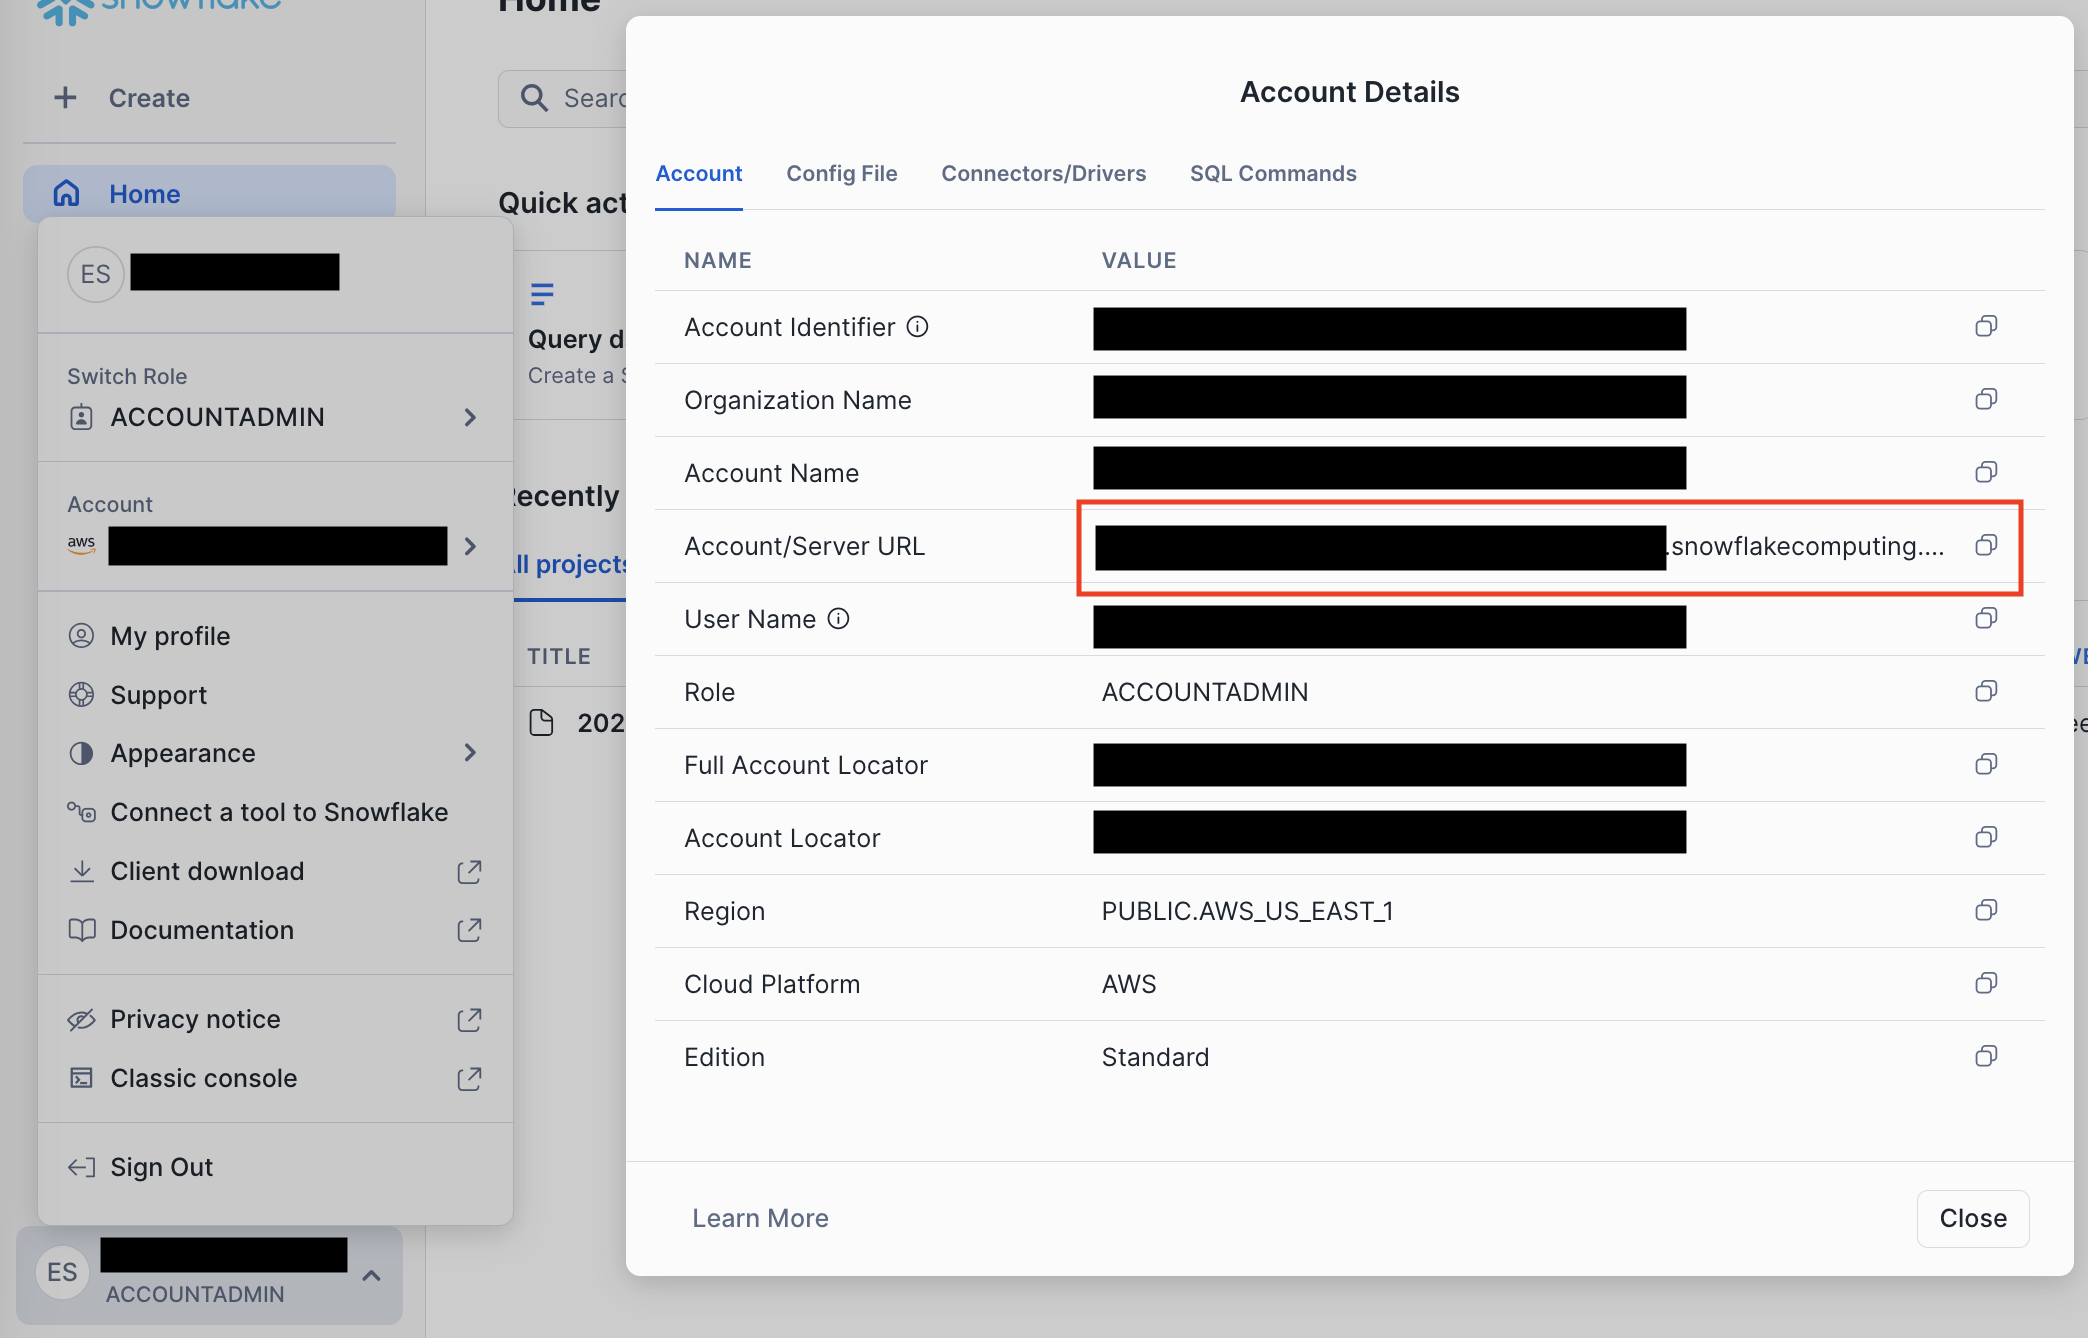Click the Snowflake logo
Screen dimensions: 2088x1338
(x=160, y=8)
